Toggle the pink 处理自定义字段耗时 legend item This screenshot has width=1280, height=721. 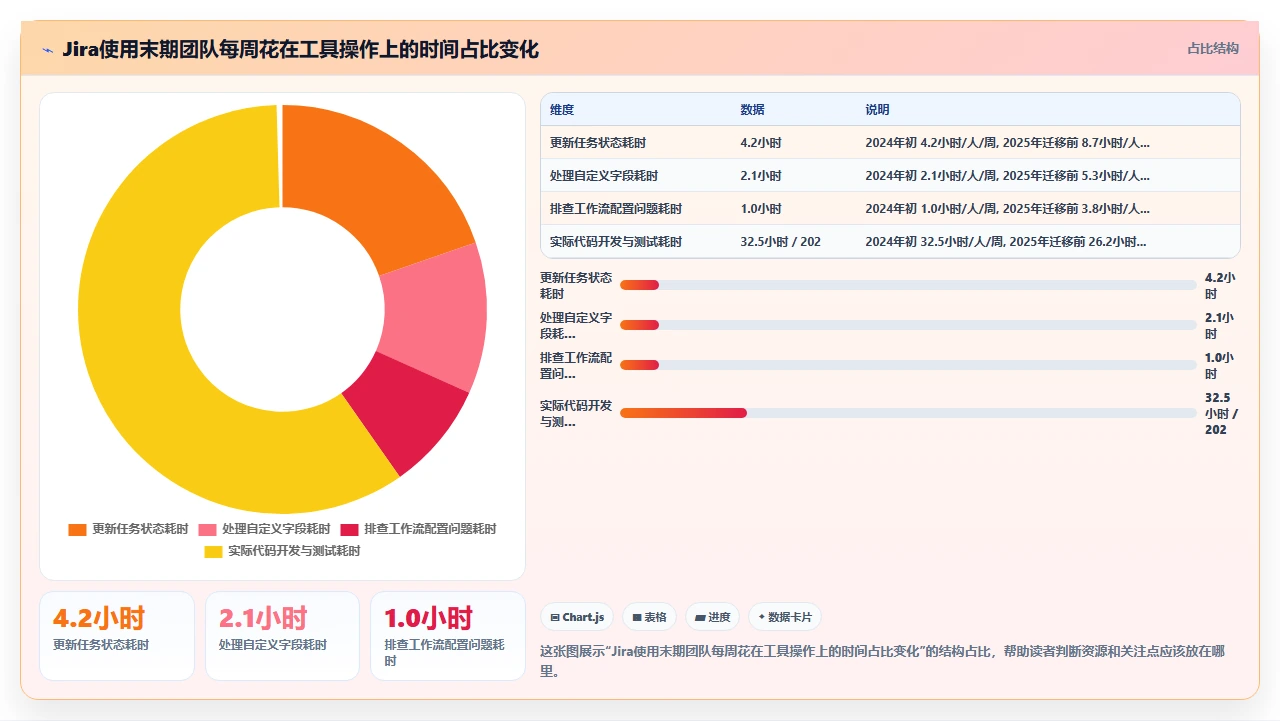264,529
